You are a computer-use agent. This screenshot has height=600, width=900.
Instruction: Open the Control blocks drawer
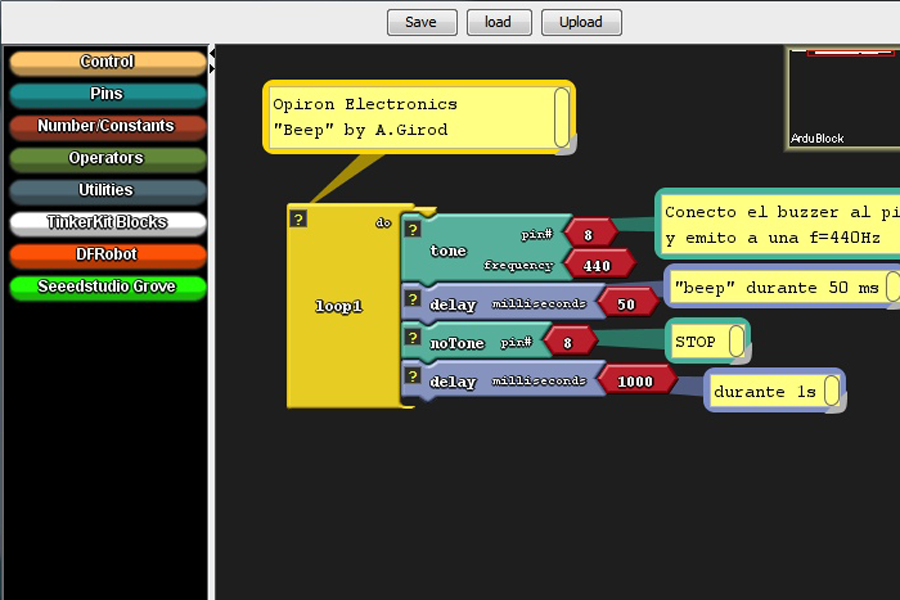107,62
